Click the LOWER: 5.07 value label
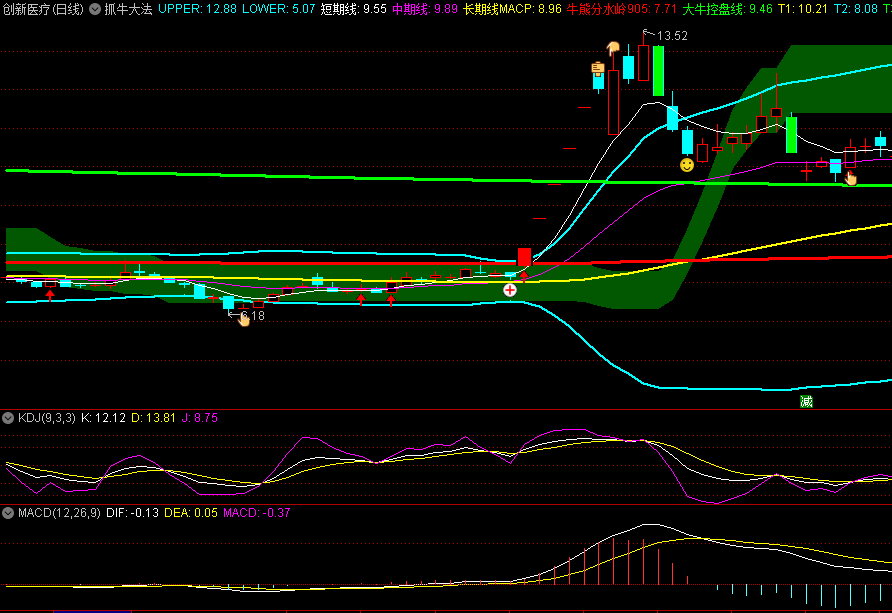Screen dimensions: 892x613 [x=278, y=9]
